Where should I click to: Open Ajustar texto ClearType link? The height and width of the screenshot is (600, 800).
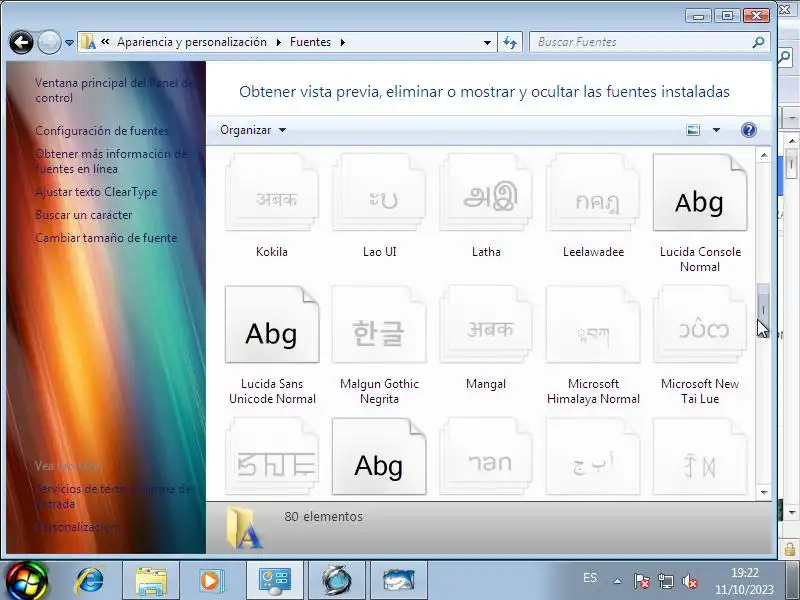pos(96,192)
